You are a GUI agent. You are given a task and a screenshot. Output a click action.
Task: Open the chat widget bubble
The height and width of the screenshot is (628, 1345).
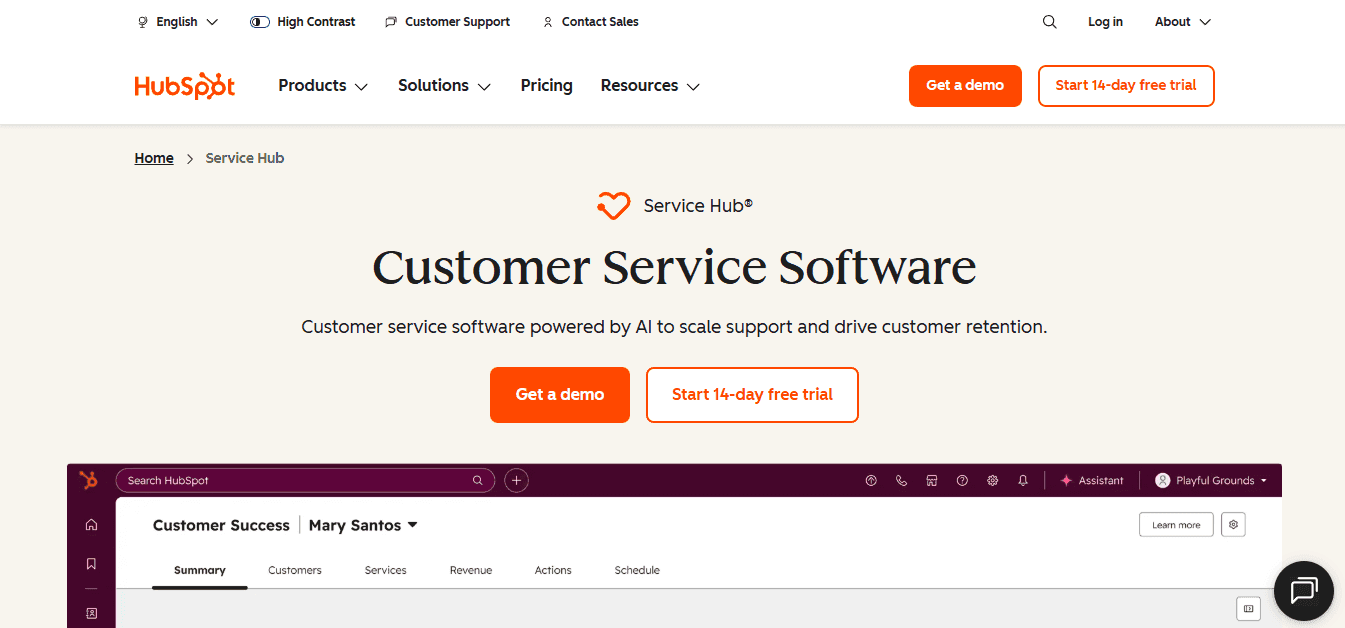(1303, 590)
